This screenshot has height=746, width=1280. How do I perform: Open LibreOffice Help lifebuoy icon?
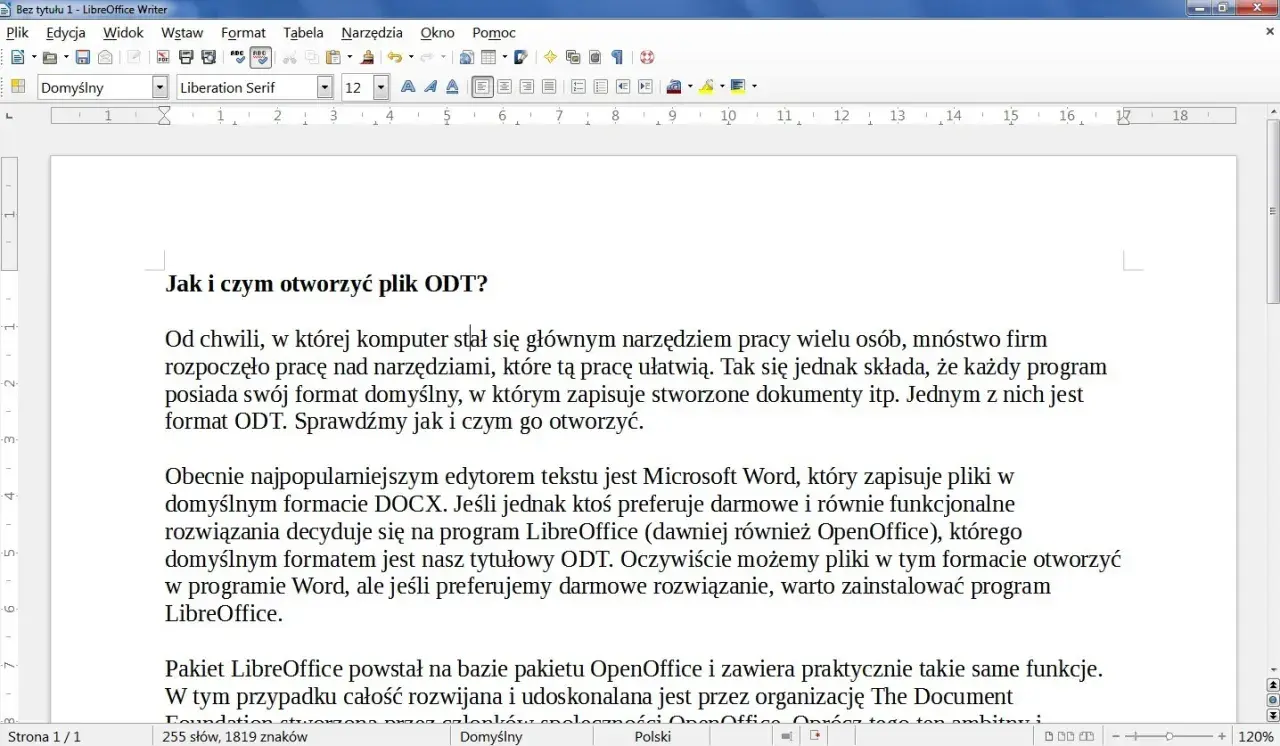(647, 58)
